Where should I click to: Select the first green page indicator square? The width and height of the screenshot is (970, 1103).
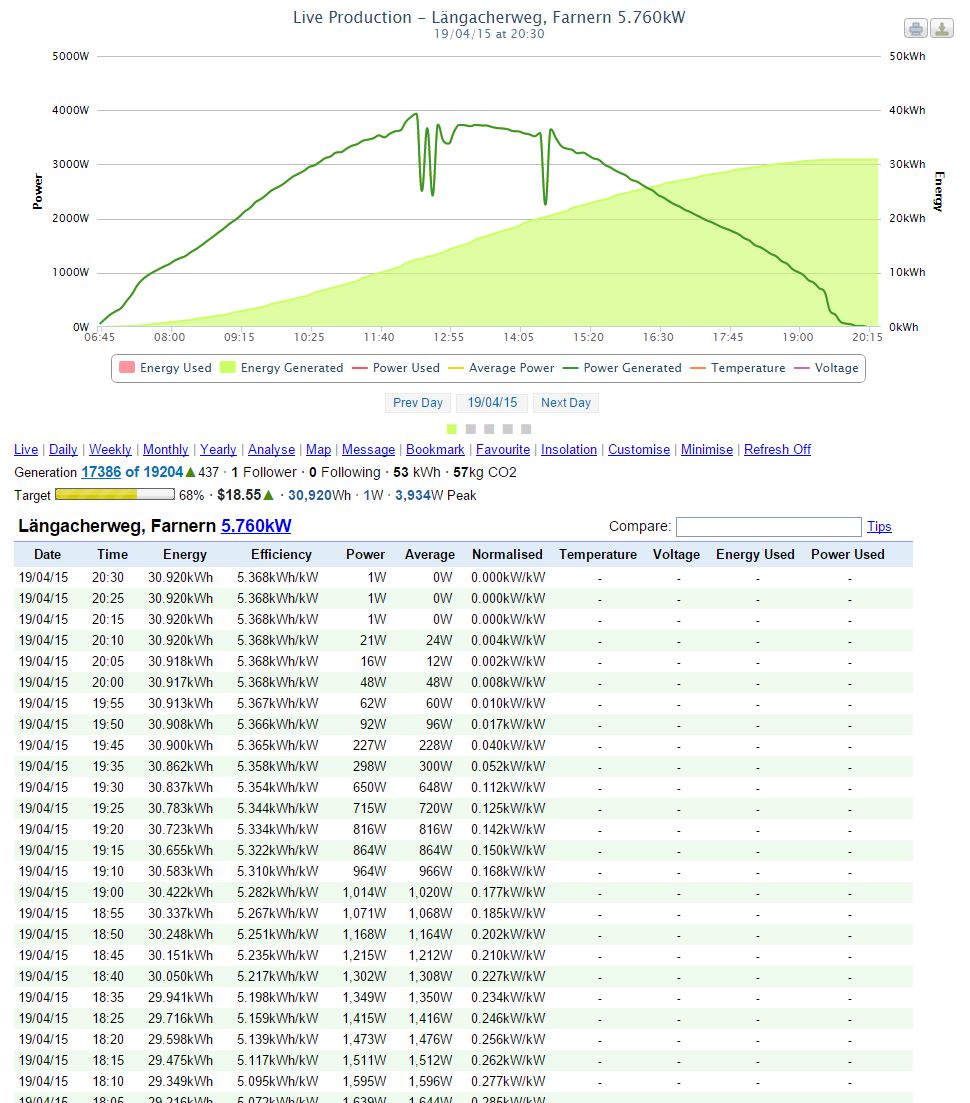pos(452,429)
